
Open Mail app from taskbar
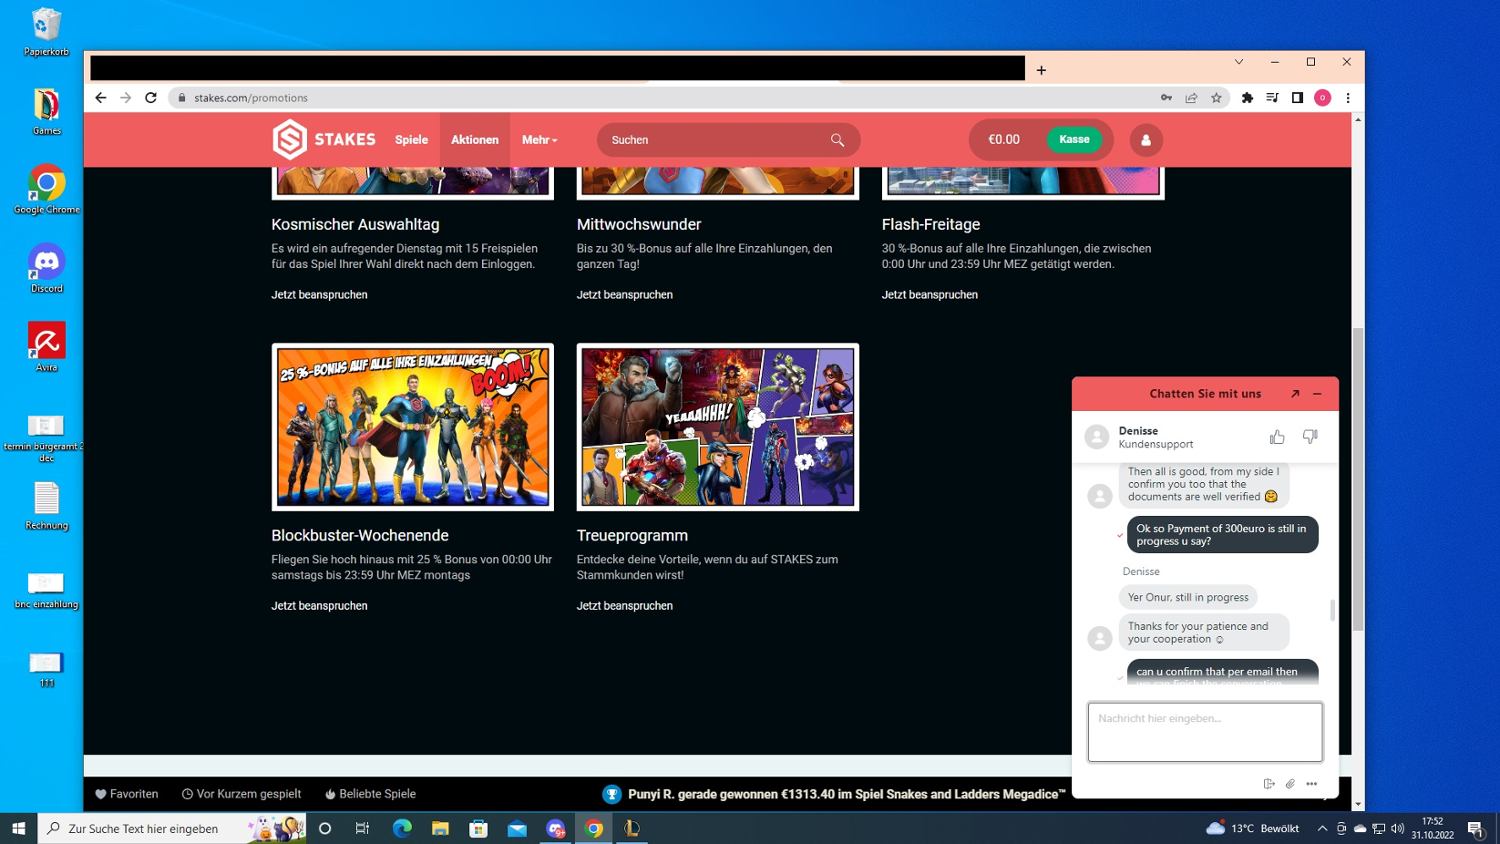point(517,828)
